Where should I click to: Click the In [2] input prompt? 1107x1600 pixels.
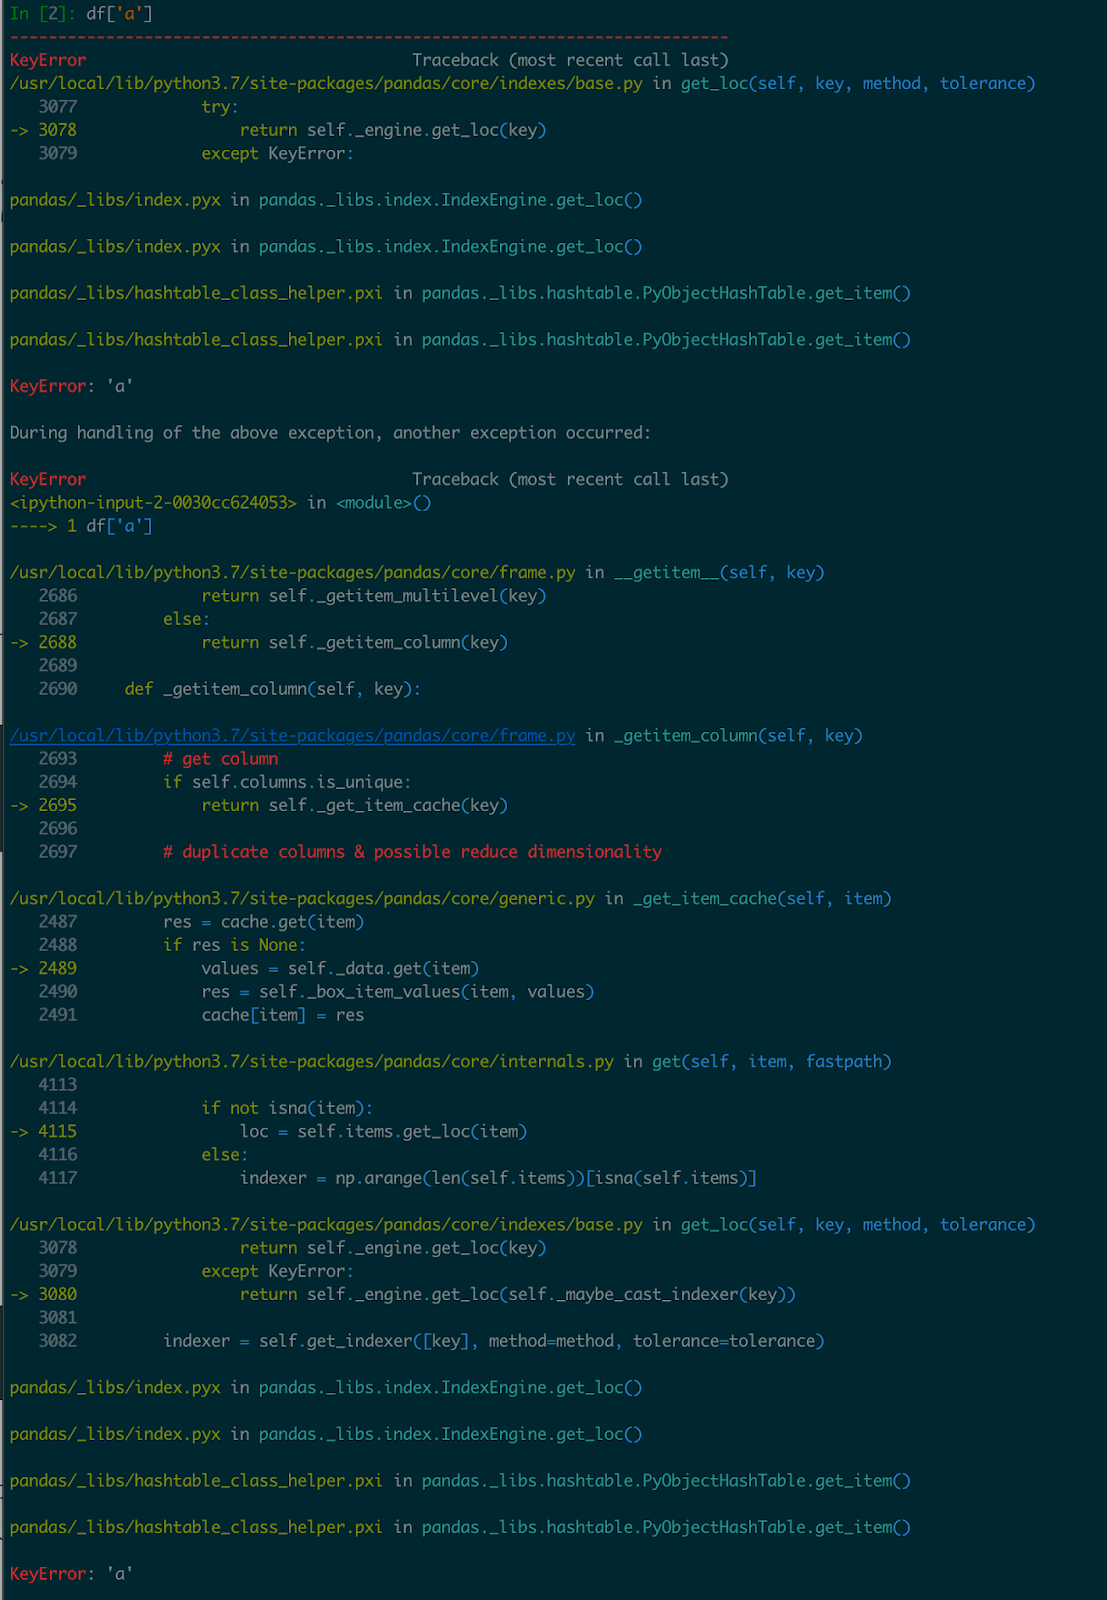click(43, 14)
